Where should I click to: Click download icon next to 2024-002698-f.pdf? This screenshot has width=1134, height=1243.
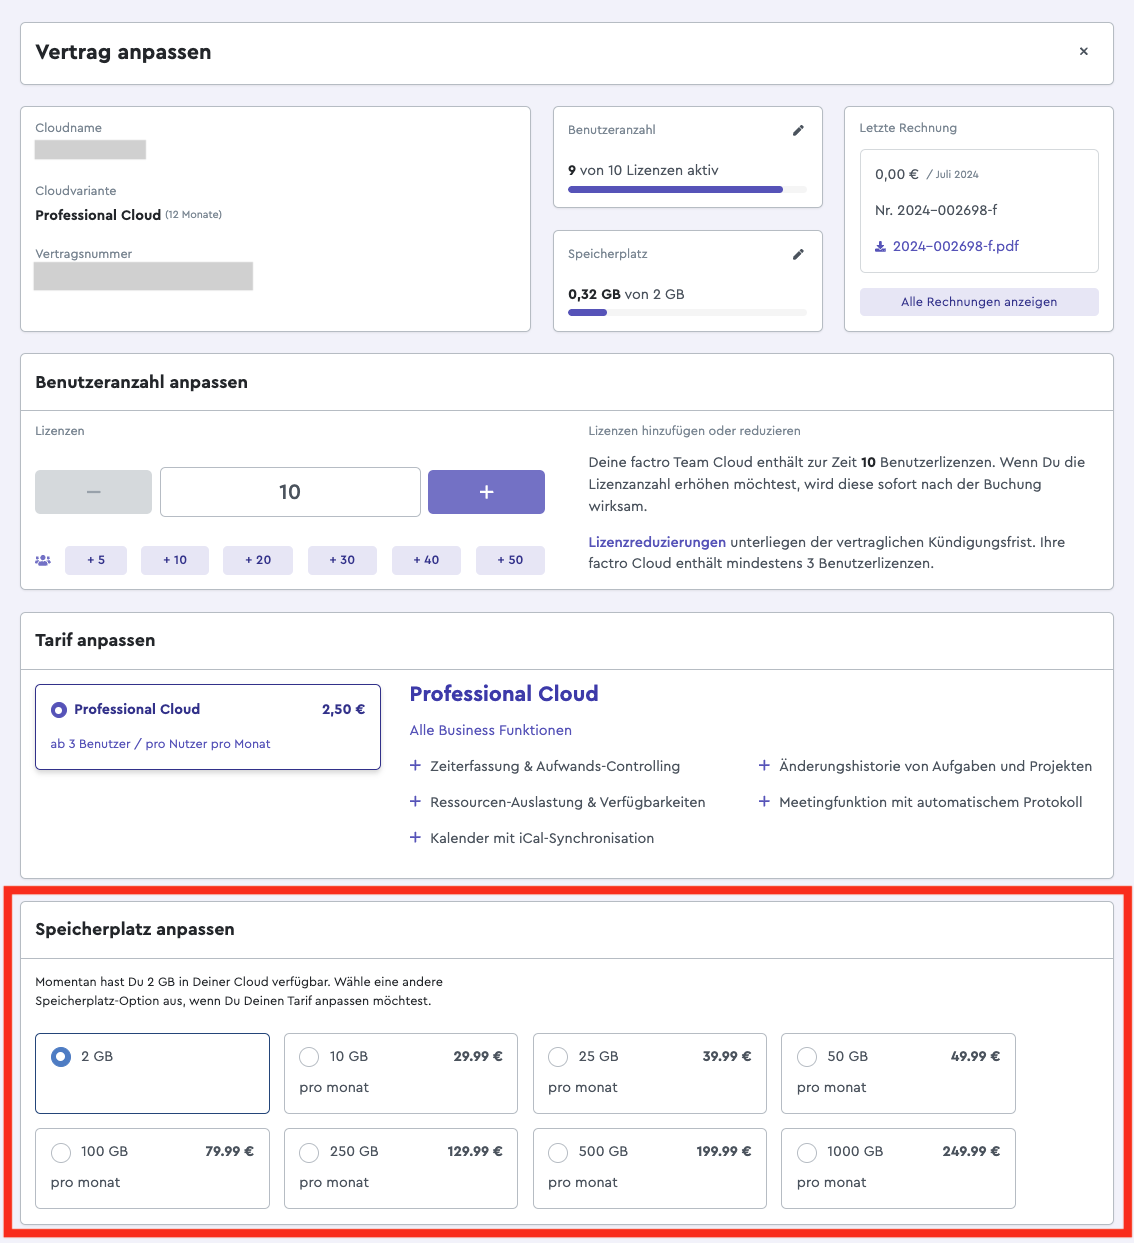[x=880, y=246]
